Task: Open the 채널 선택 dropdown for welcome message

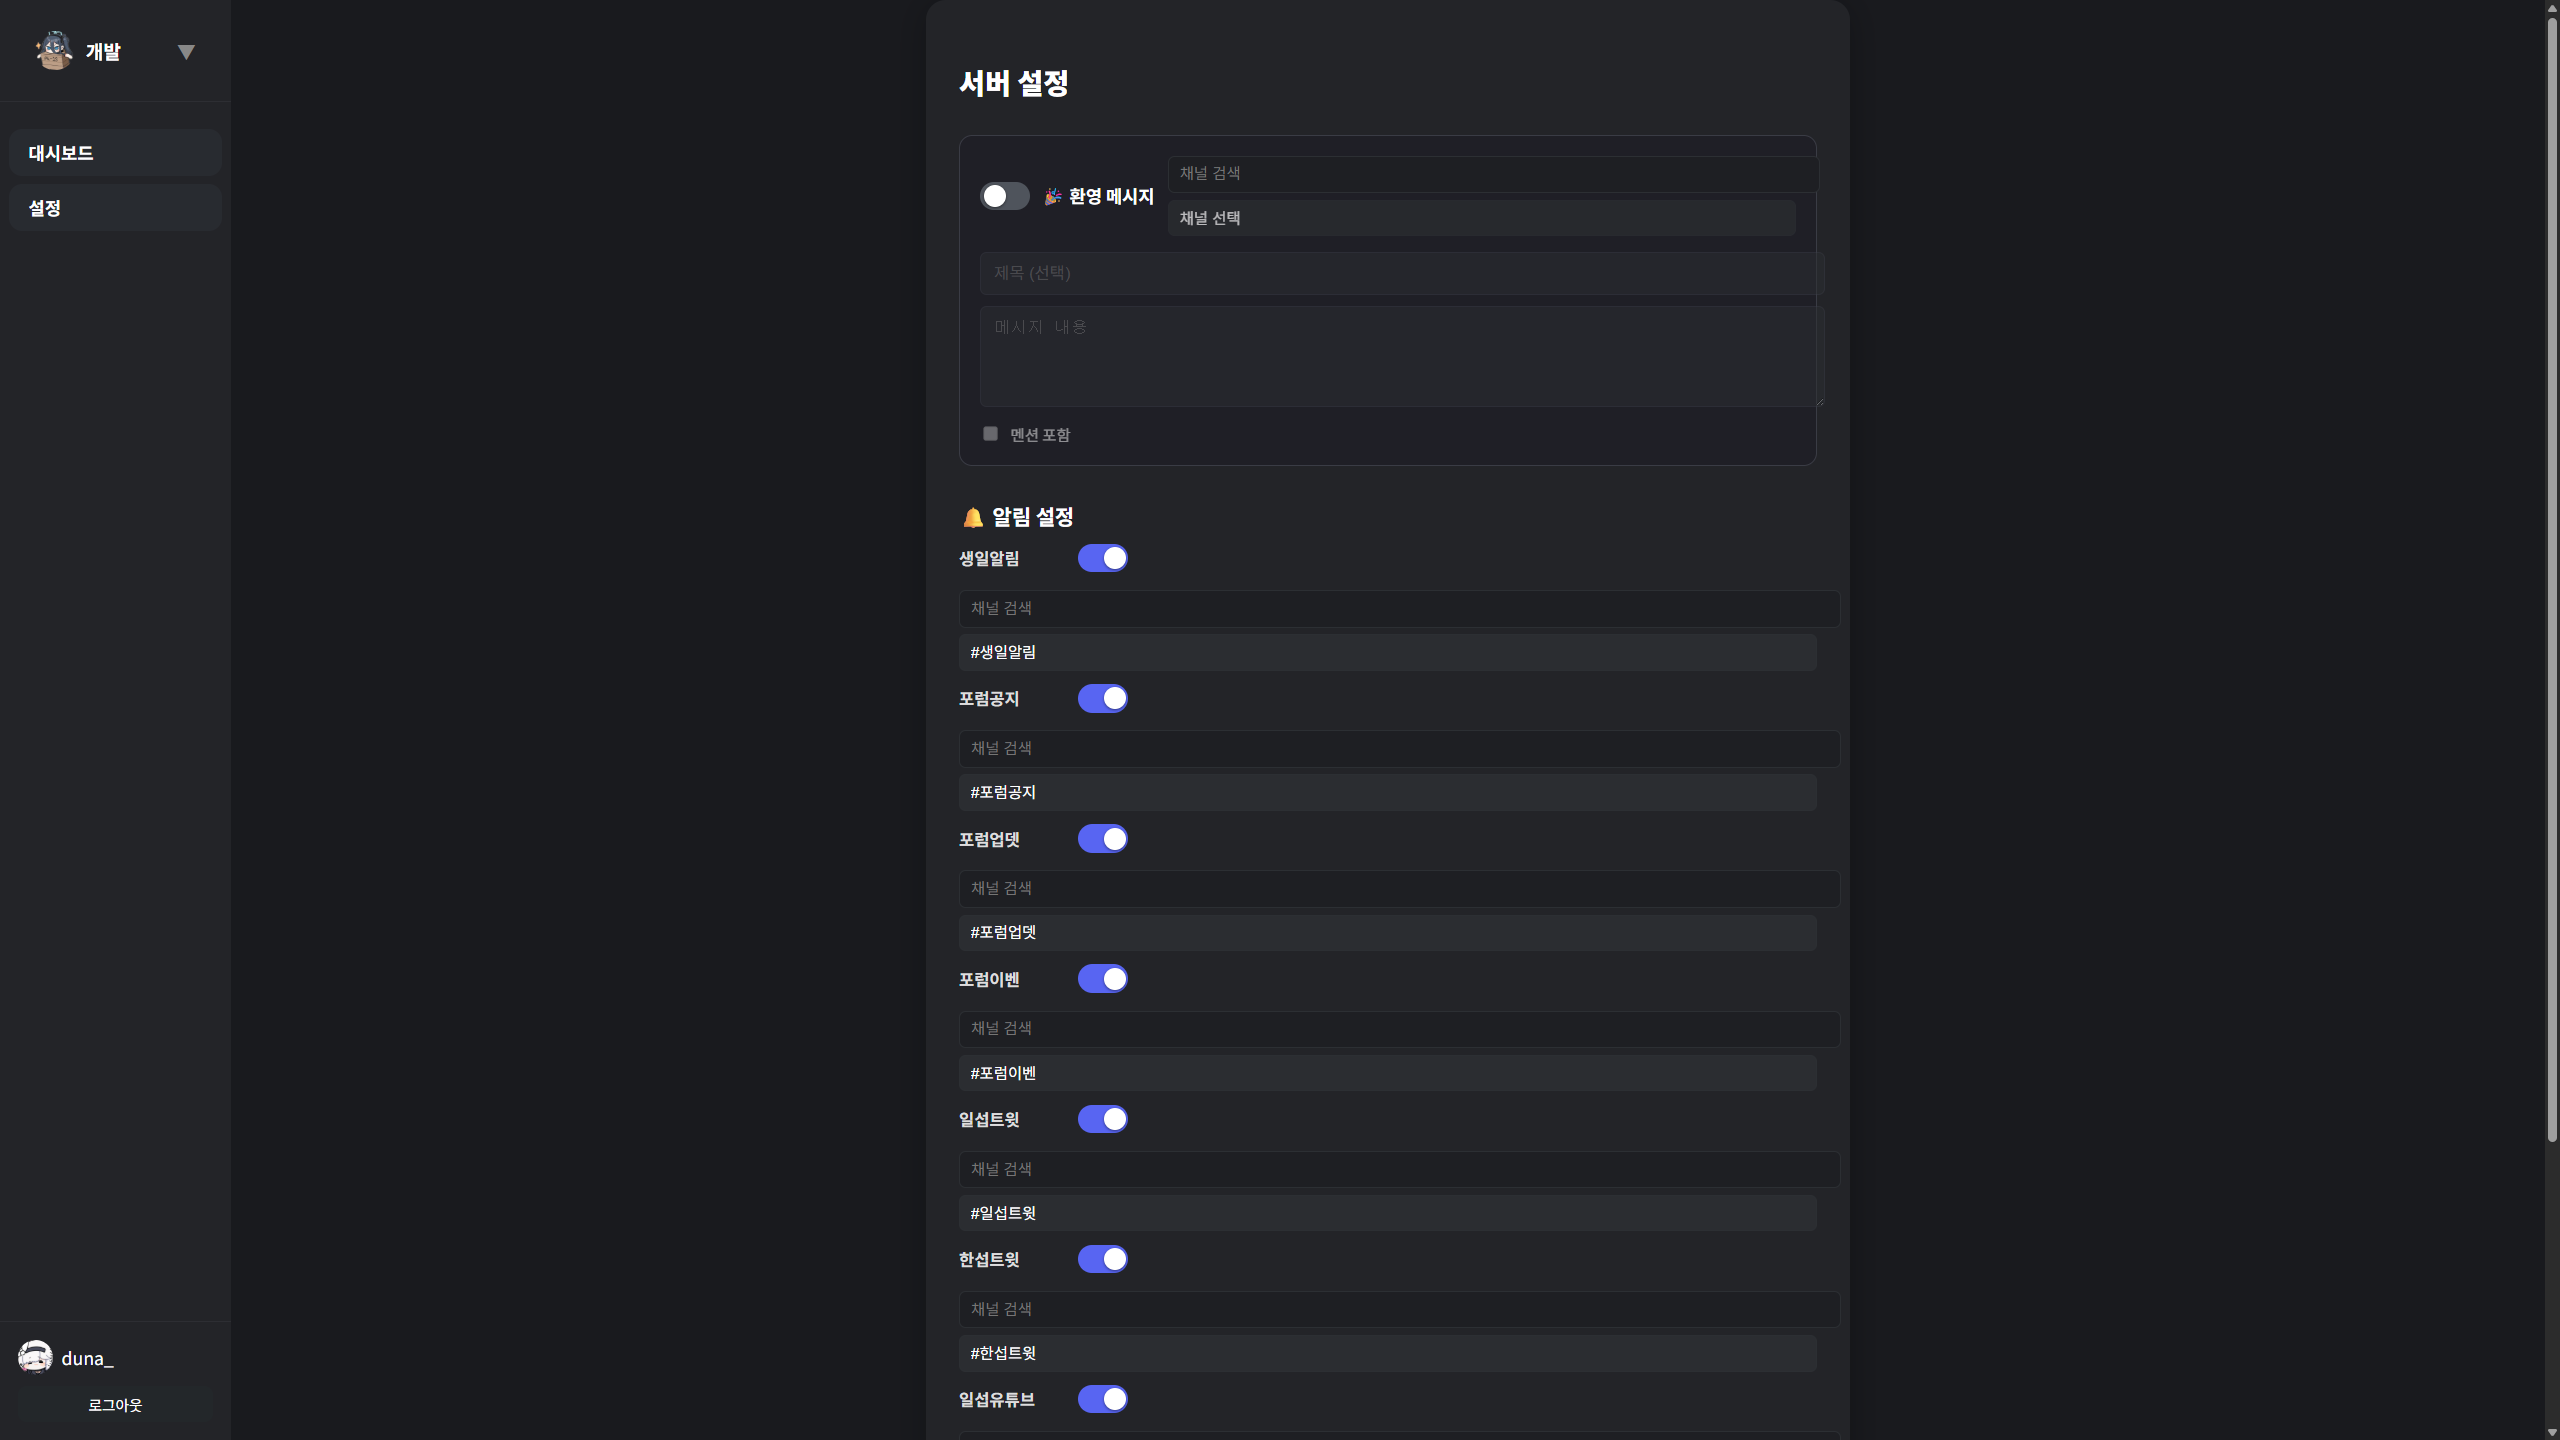Action: coord(1481,218)
